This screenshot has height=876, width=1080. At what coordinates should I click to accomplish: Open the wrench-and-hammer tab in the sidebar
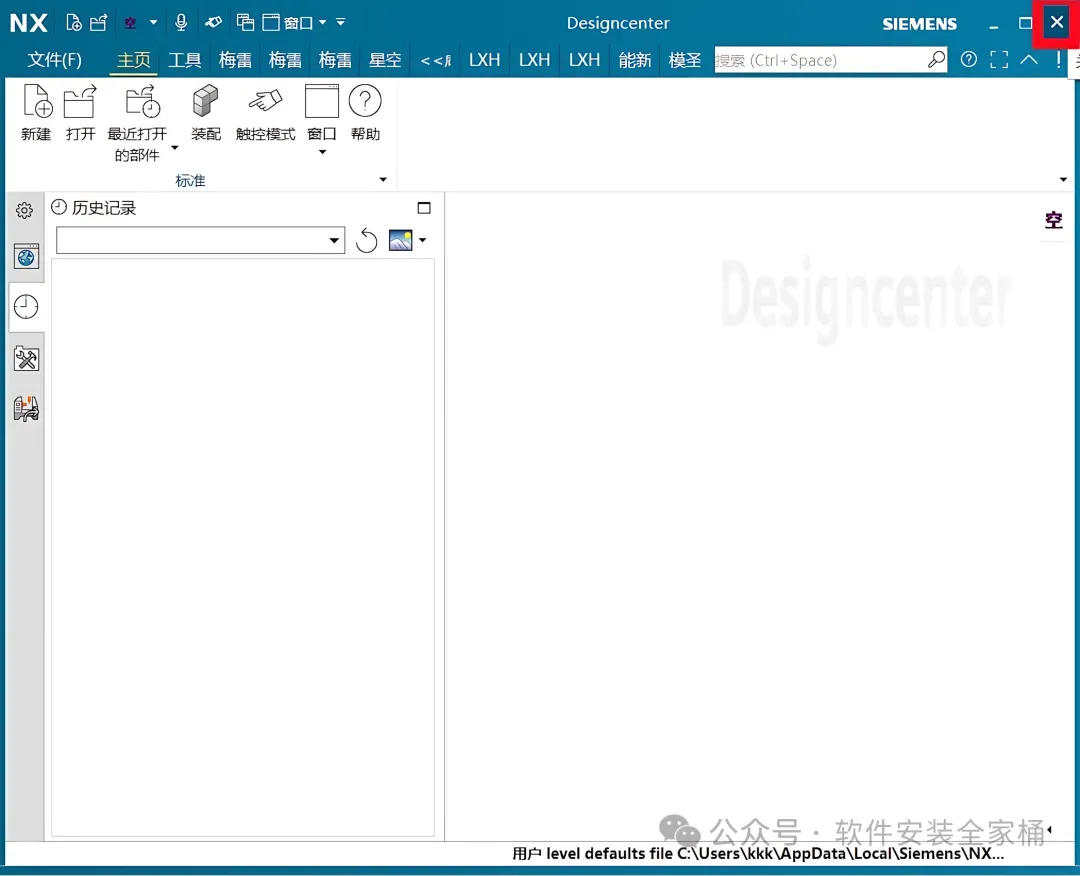pyautogui.click(x=26, y=358)
